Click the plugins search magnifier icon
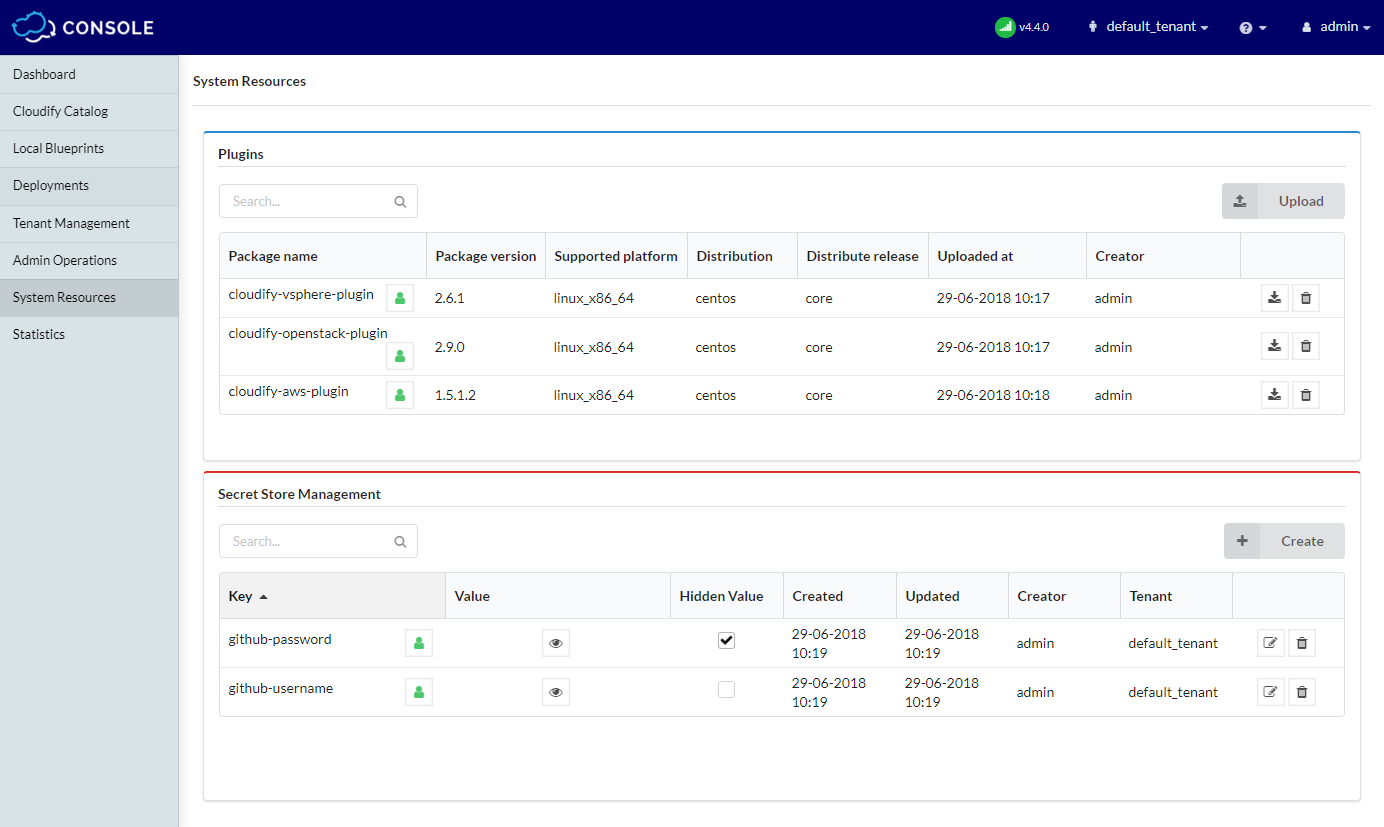This screenshot has height=827, width=1384. click(x=400, y=201)
